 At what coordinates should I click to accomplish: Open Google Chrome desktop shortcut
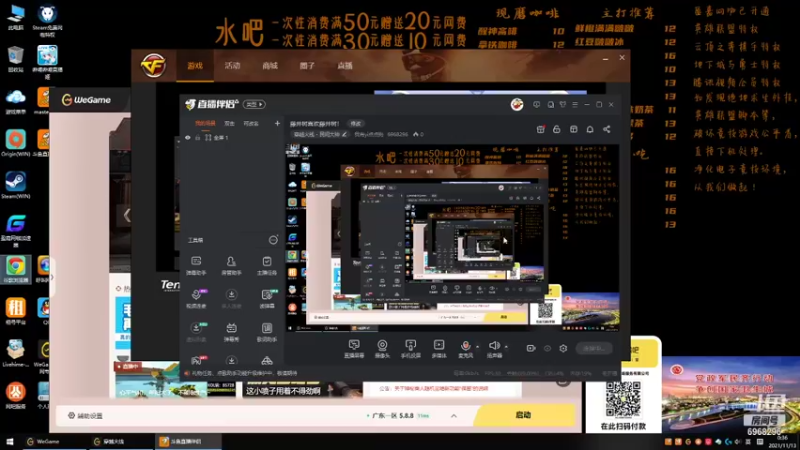coord(16,270)
